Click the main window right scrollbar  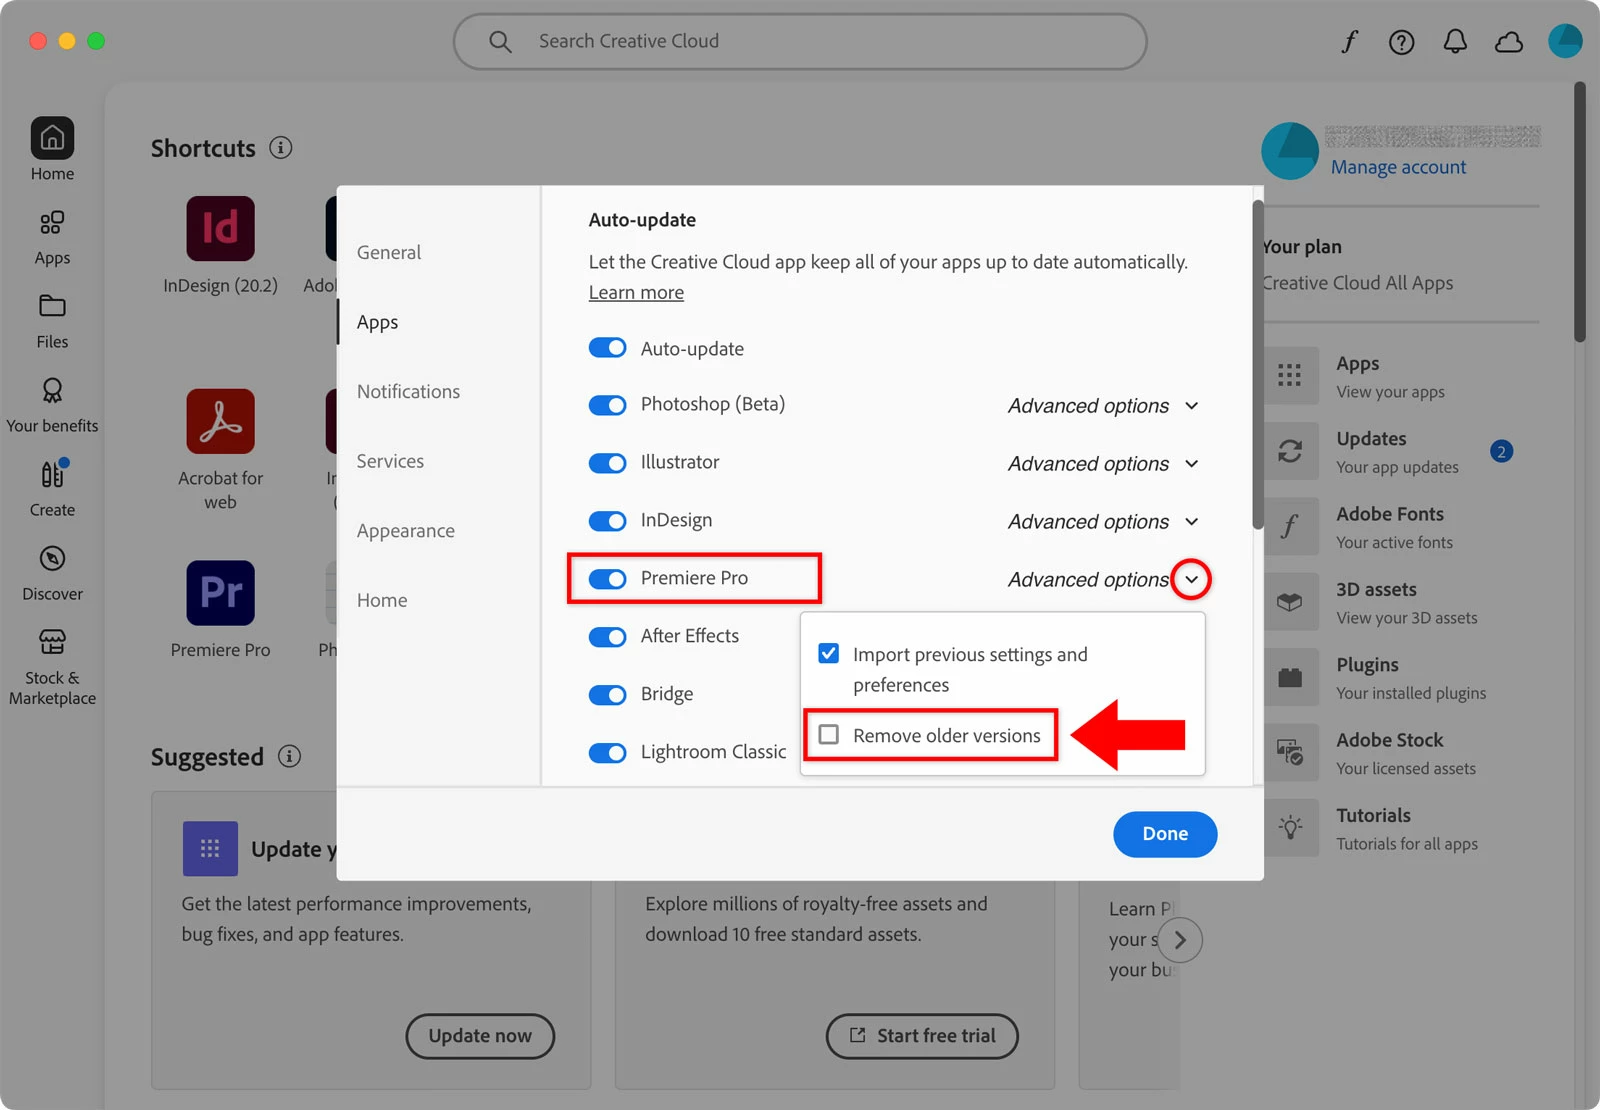coord(1580,212)
